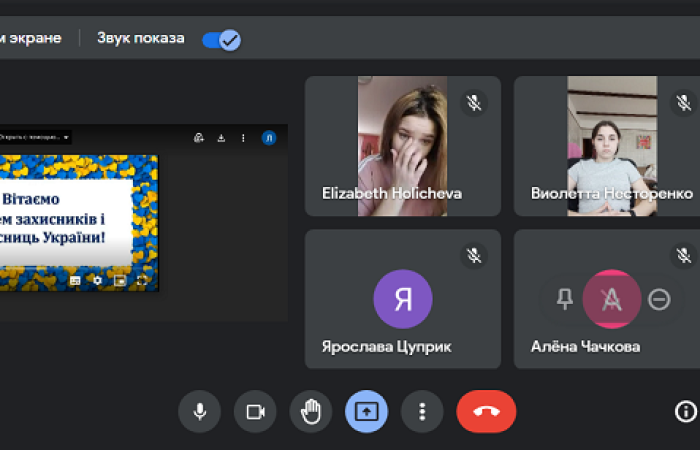Remove Алёна Чачкова from the call
This screenshot has height=450, width=700.
[x=659, y=298]
